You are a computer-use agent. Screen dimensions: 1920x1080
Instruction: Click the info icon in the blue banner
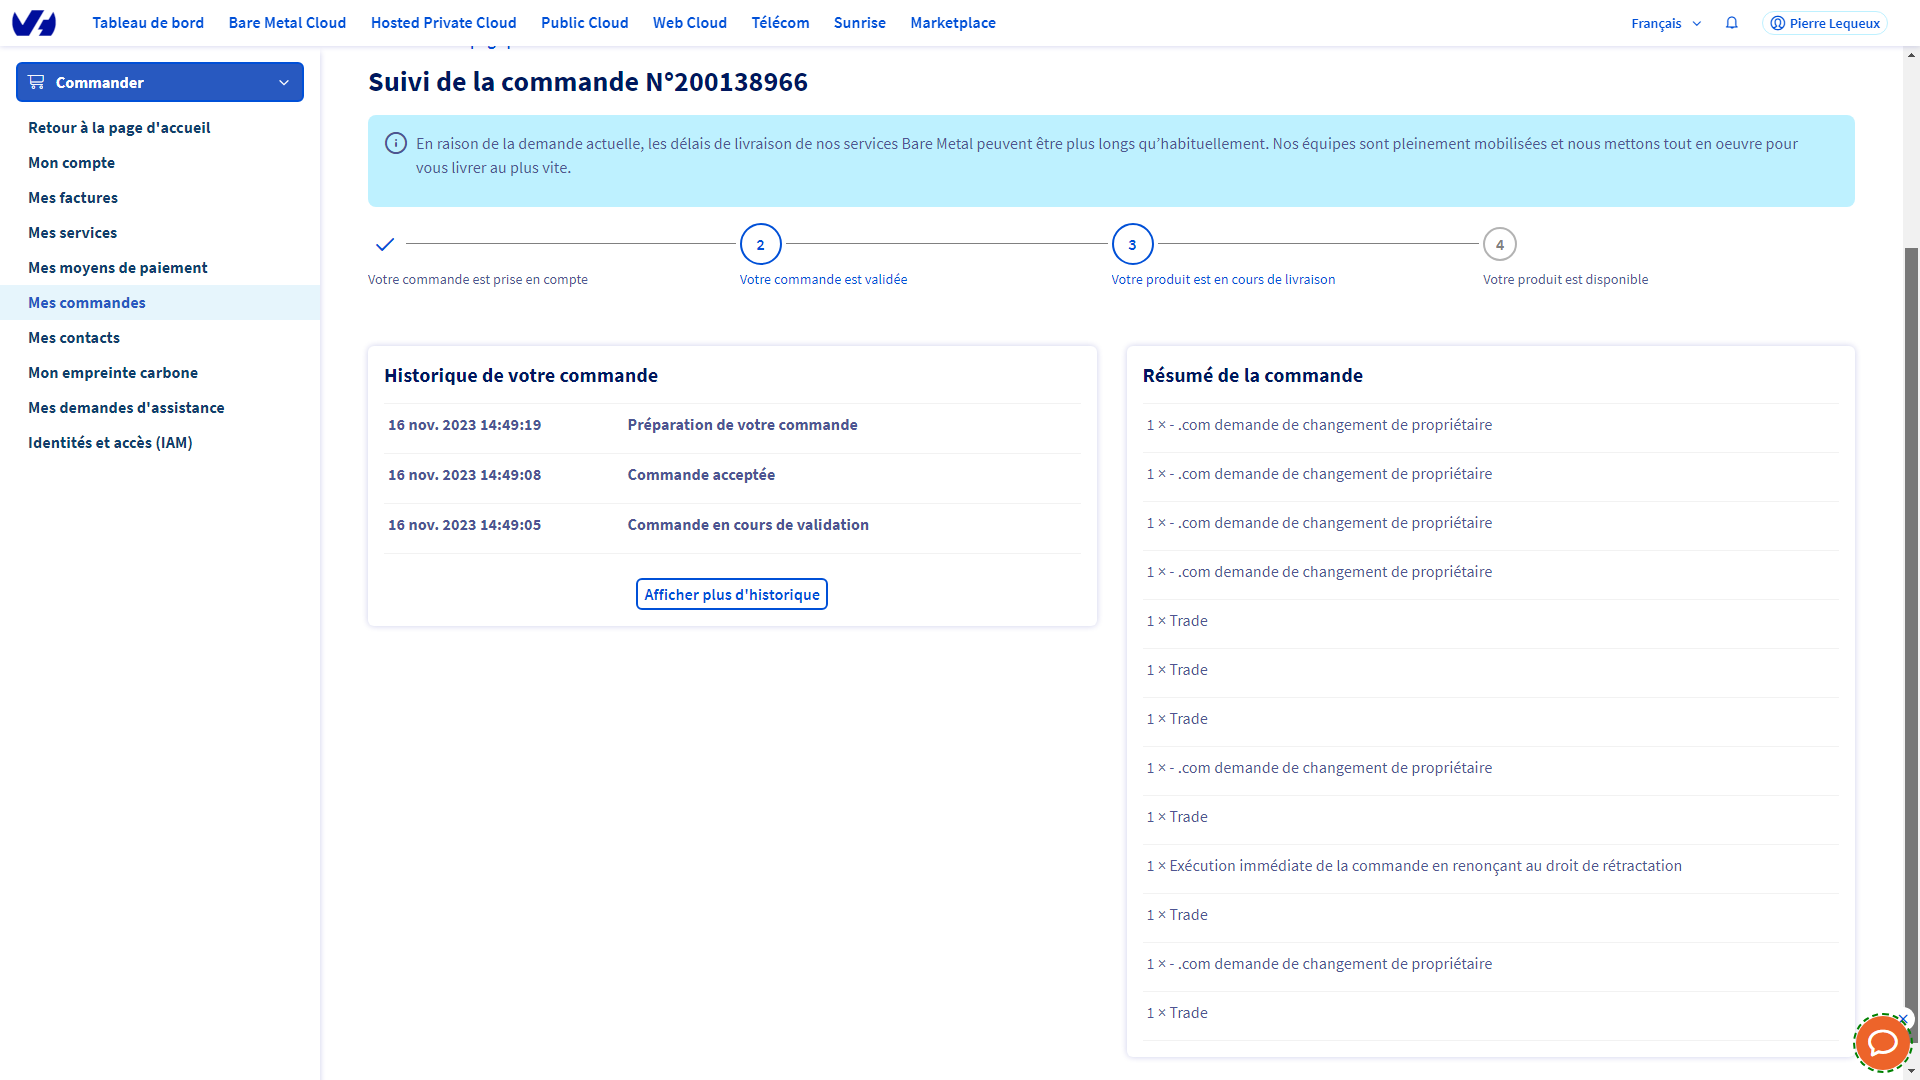click(396, 144)
